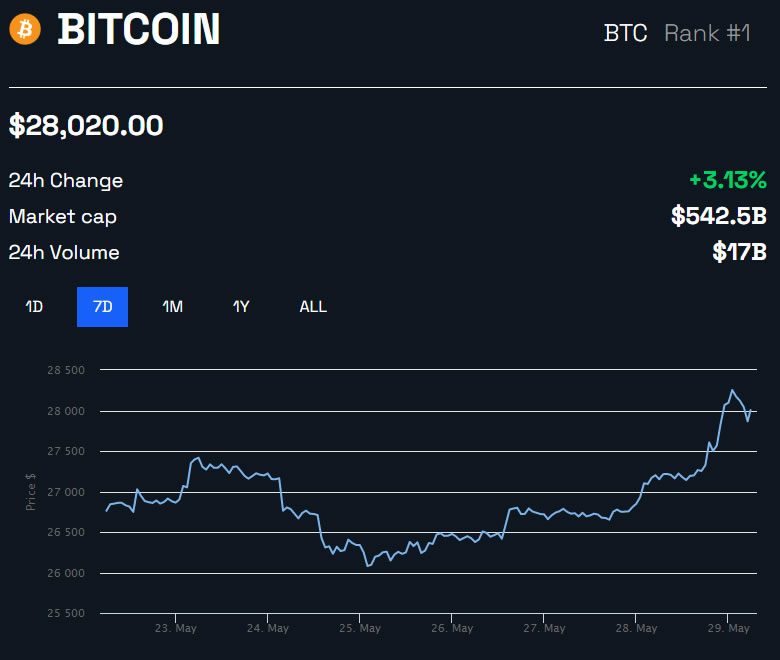Click the Rank #1 label
Viewport: 780px width, 660px height.
coord(707,33)
